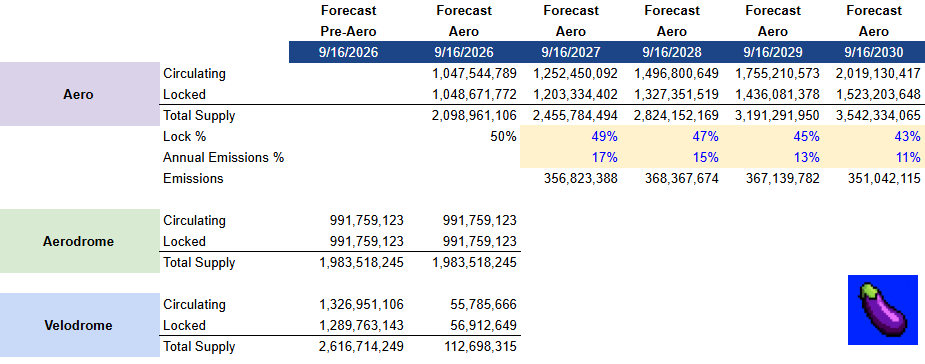The height and width of the screenshot is (364, 925).
Task: Select total supply 3,191,291,950
Action: coord(777,116)
